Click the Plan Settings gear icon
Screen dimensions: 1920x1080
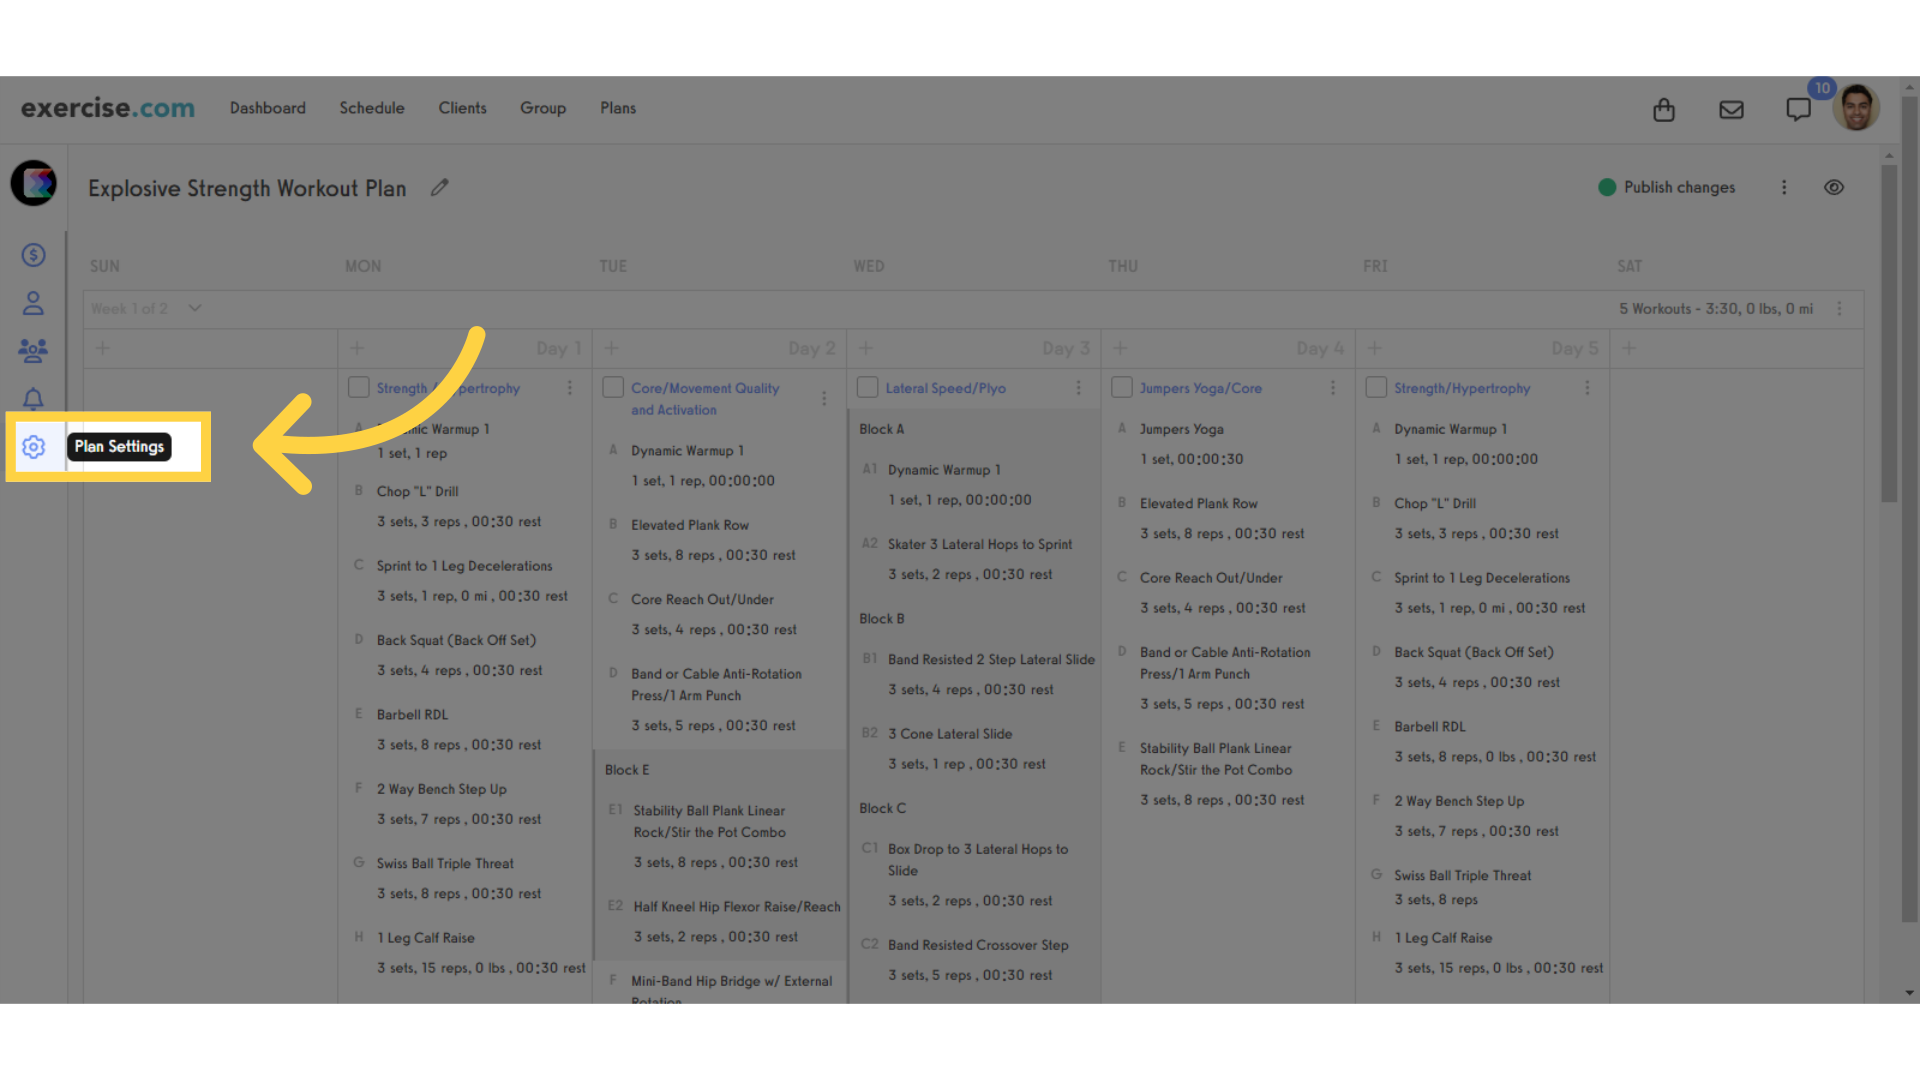click(x=33, y=447)
